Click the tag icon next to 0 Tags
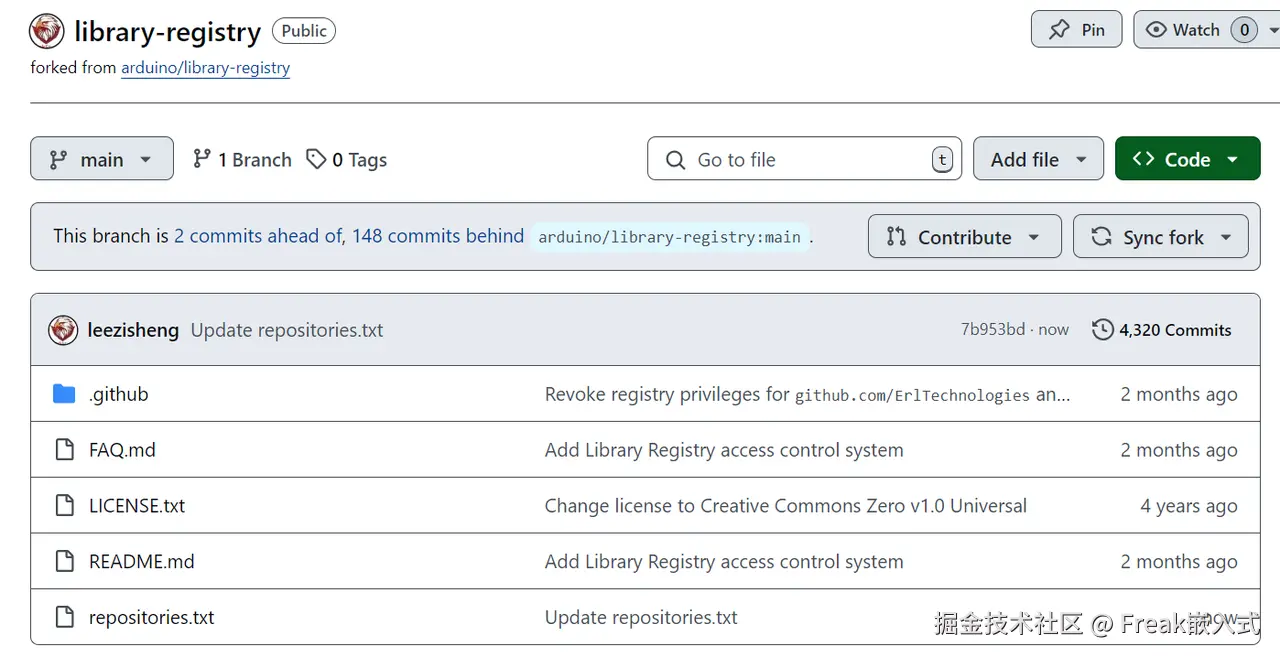This screenshot has width=1280, height=657. [x=316, y=159]
